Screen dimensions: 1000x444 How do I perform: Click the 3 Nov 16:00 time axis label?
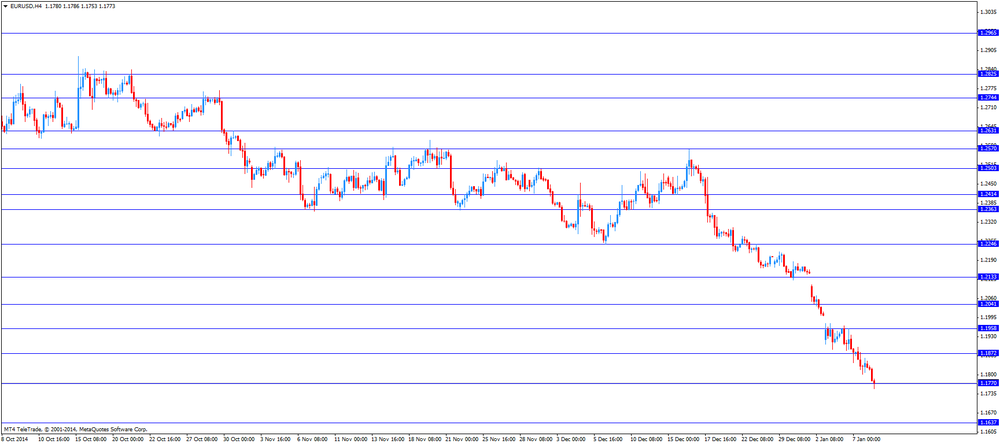(x=276, y=440)
